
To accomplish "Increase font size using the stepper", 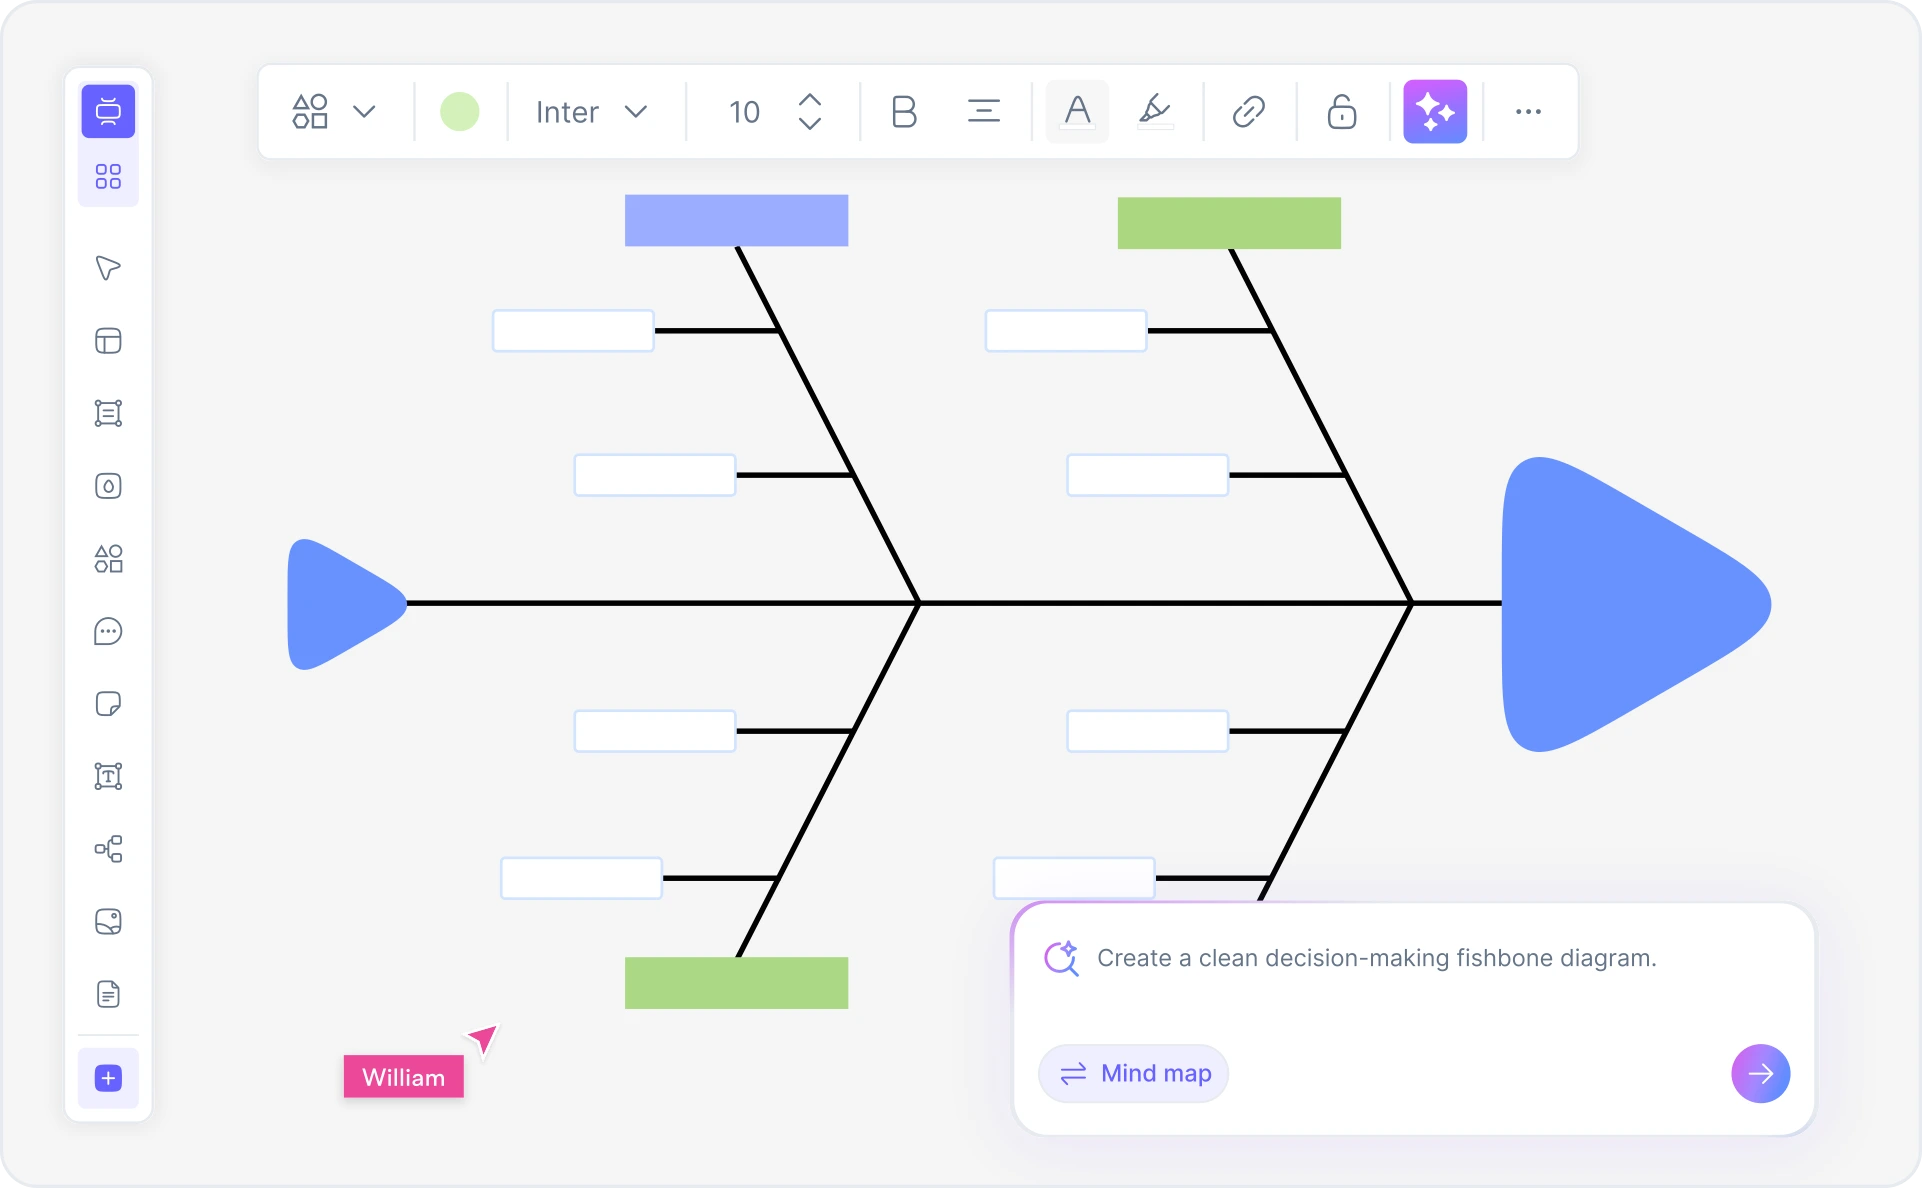I will point(811,99).
